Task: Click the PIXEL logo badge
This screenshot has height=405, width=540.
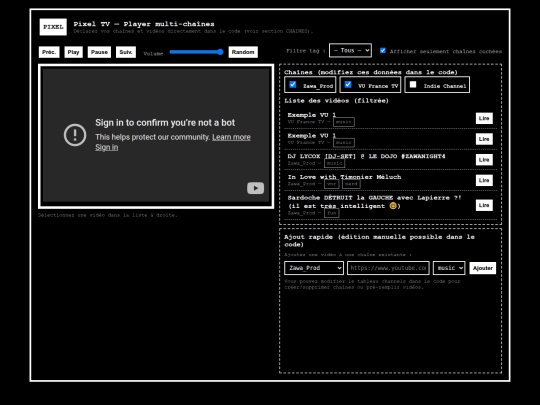Action: (x=53, y=27)
